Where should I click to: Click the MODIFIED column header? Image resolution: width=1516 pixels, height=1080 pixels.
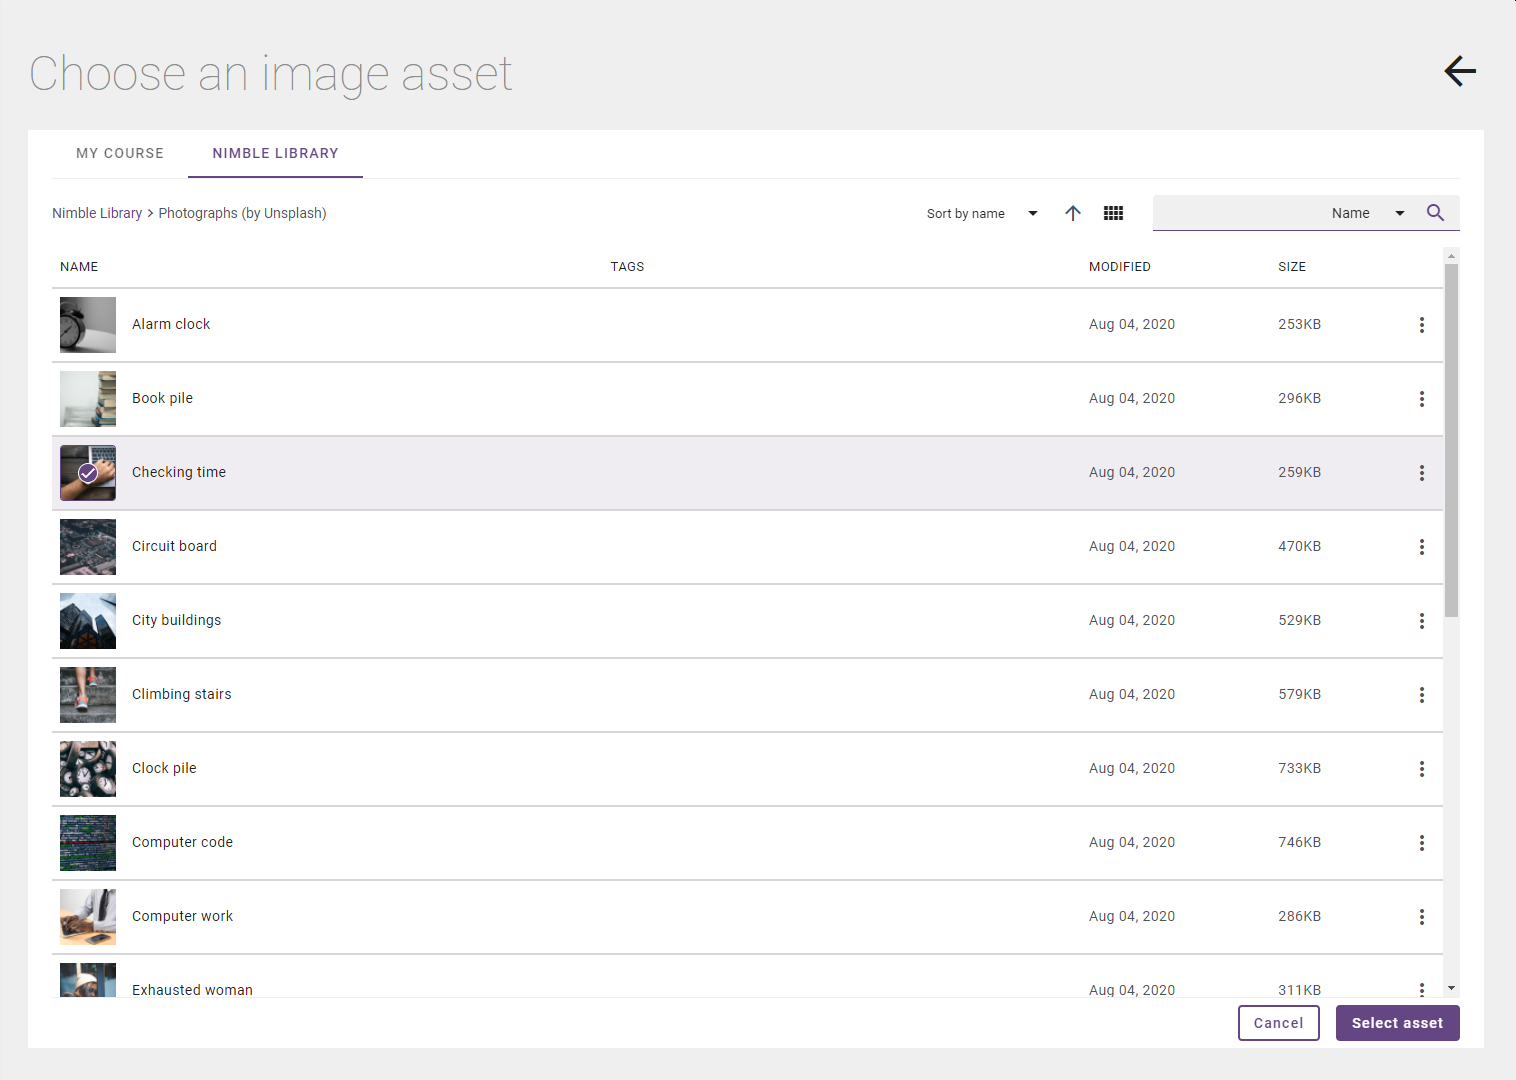[x=1120, y=267]
